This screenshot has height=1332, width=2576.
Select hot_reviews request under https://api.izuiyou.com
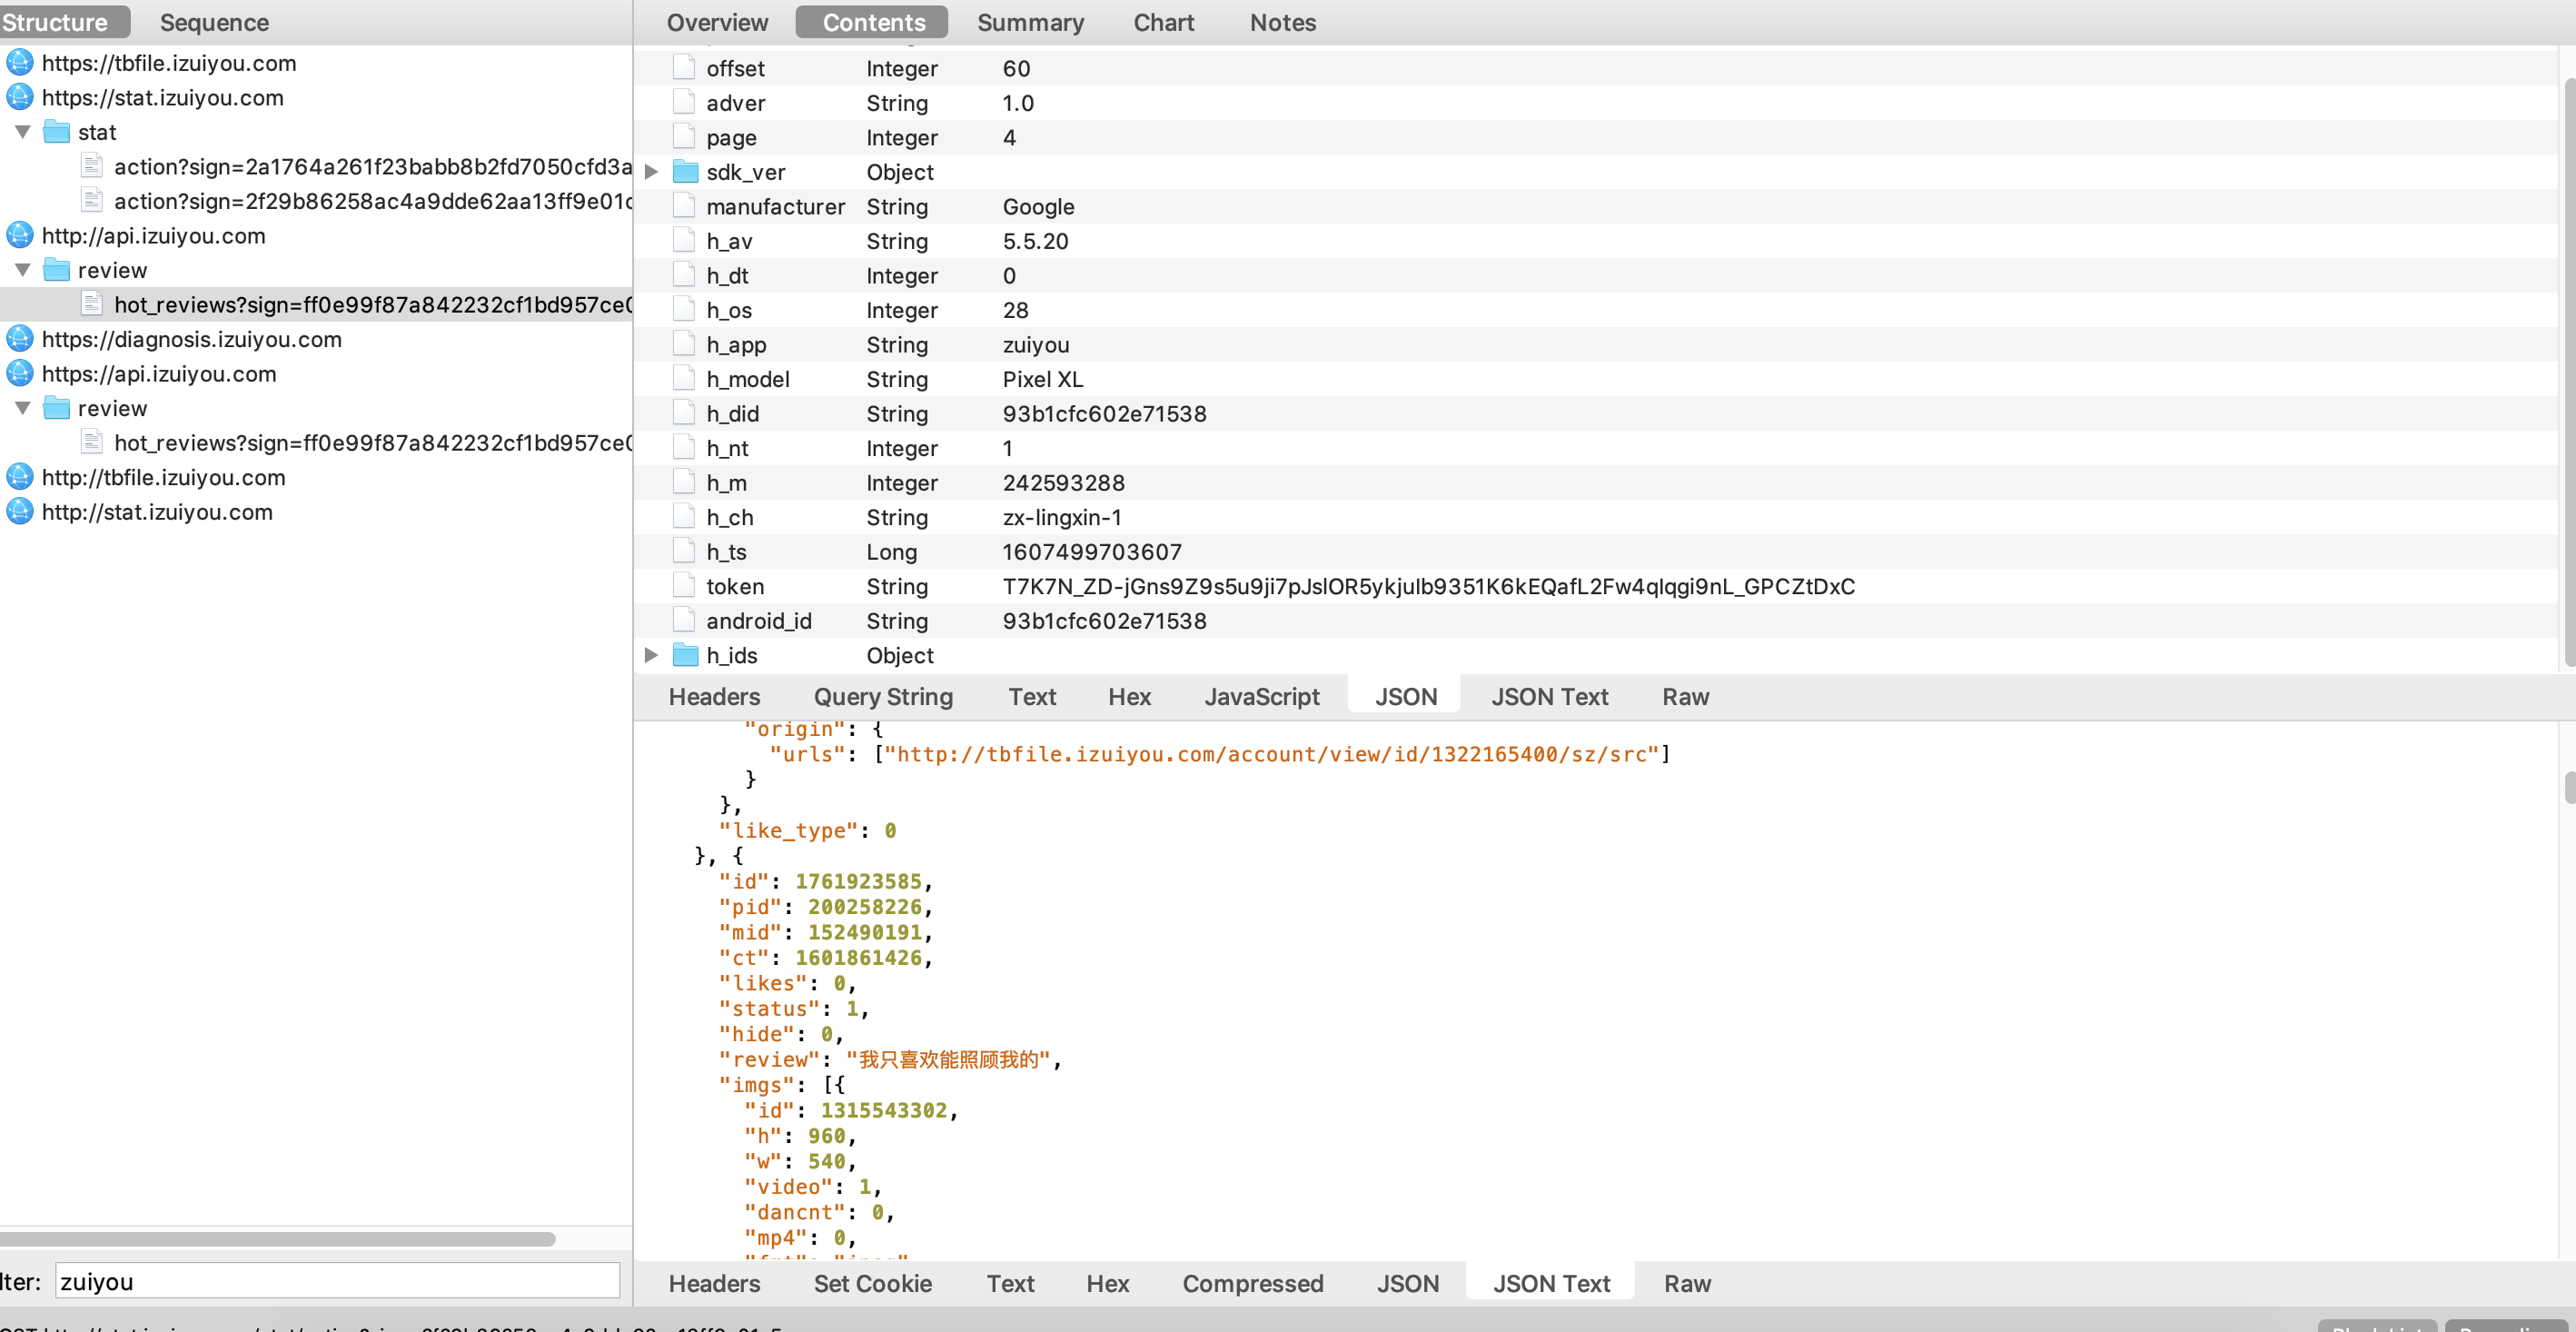click(x=316, y=442)
